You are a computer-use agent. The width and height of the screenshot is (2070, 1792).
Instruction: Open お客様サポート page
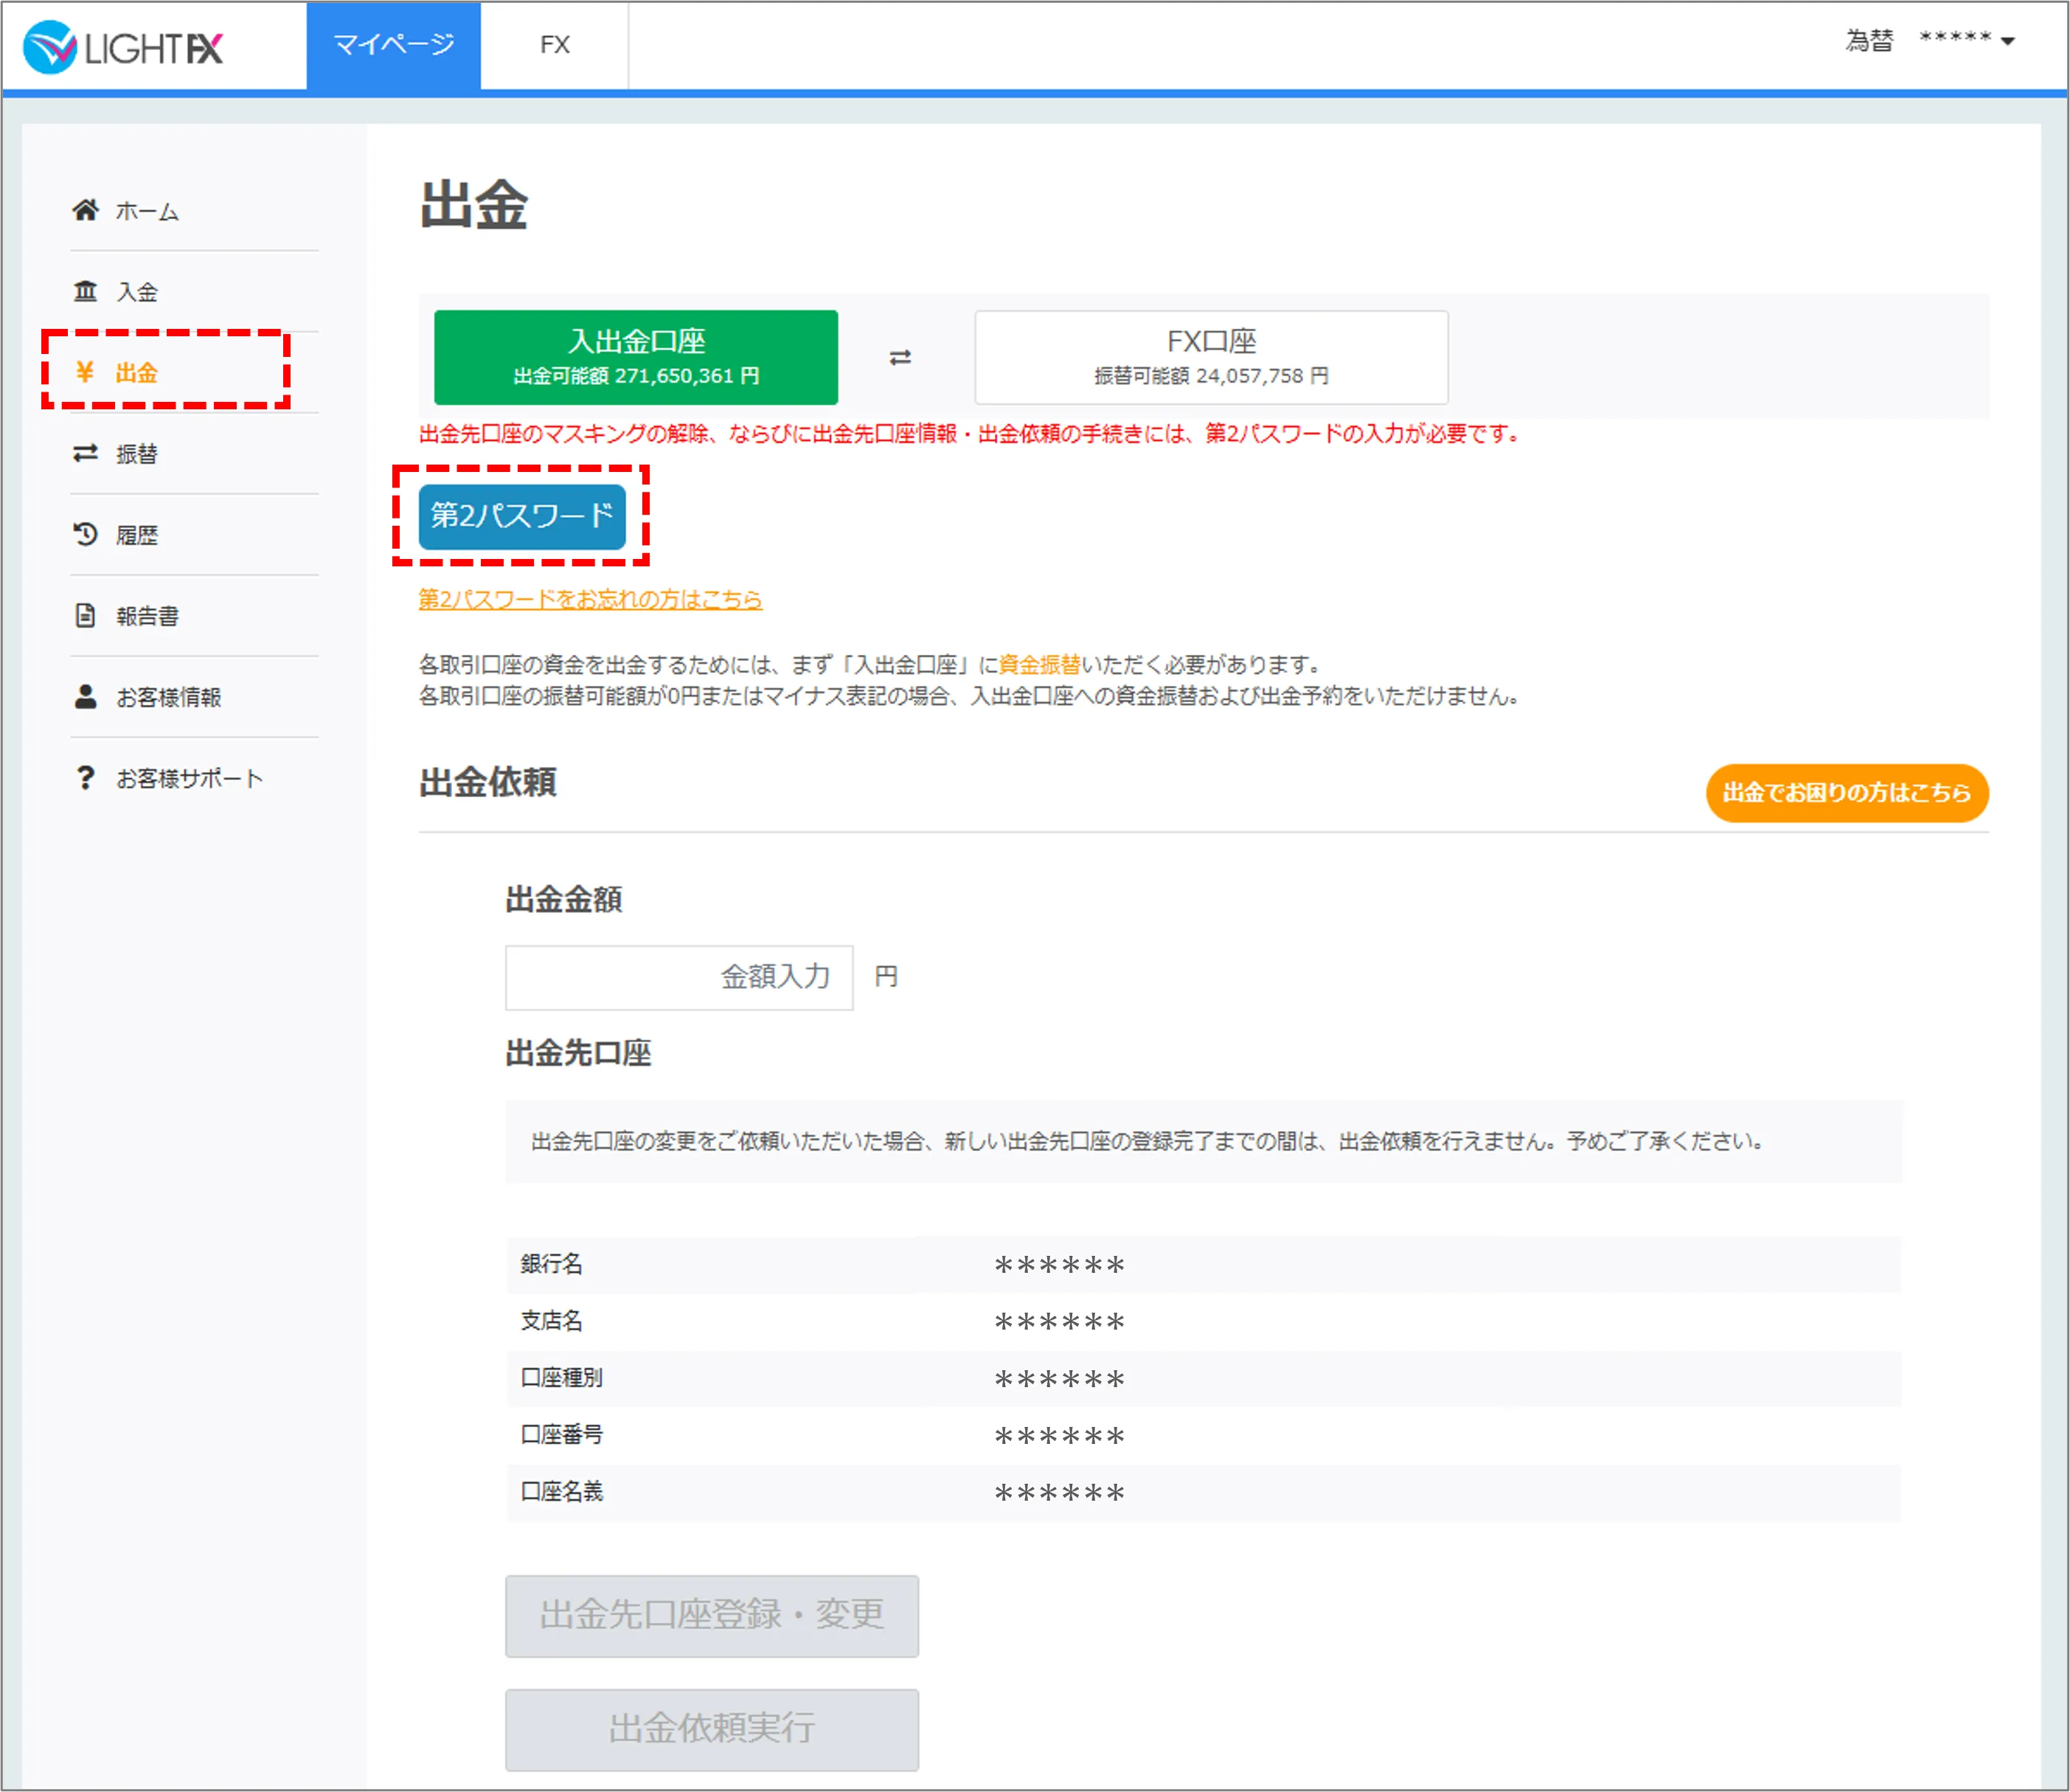[x=190, y=778]
